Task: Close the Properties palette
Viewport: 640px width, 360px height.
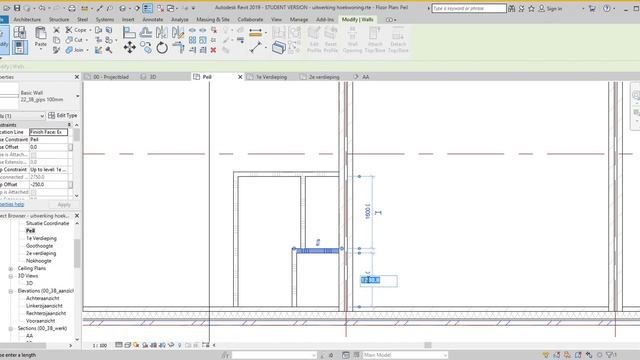Action: [77, 77]
